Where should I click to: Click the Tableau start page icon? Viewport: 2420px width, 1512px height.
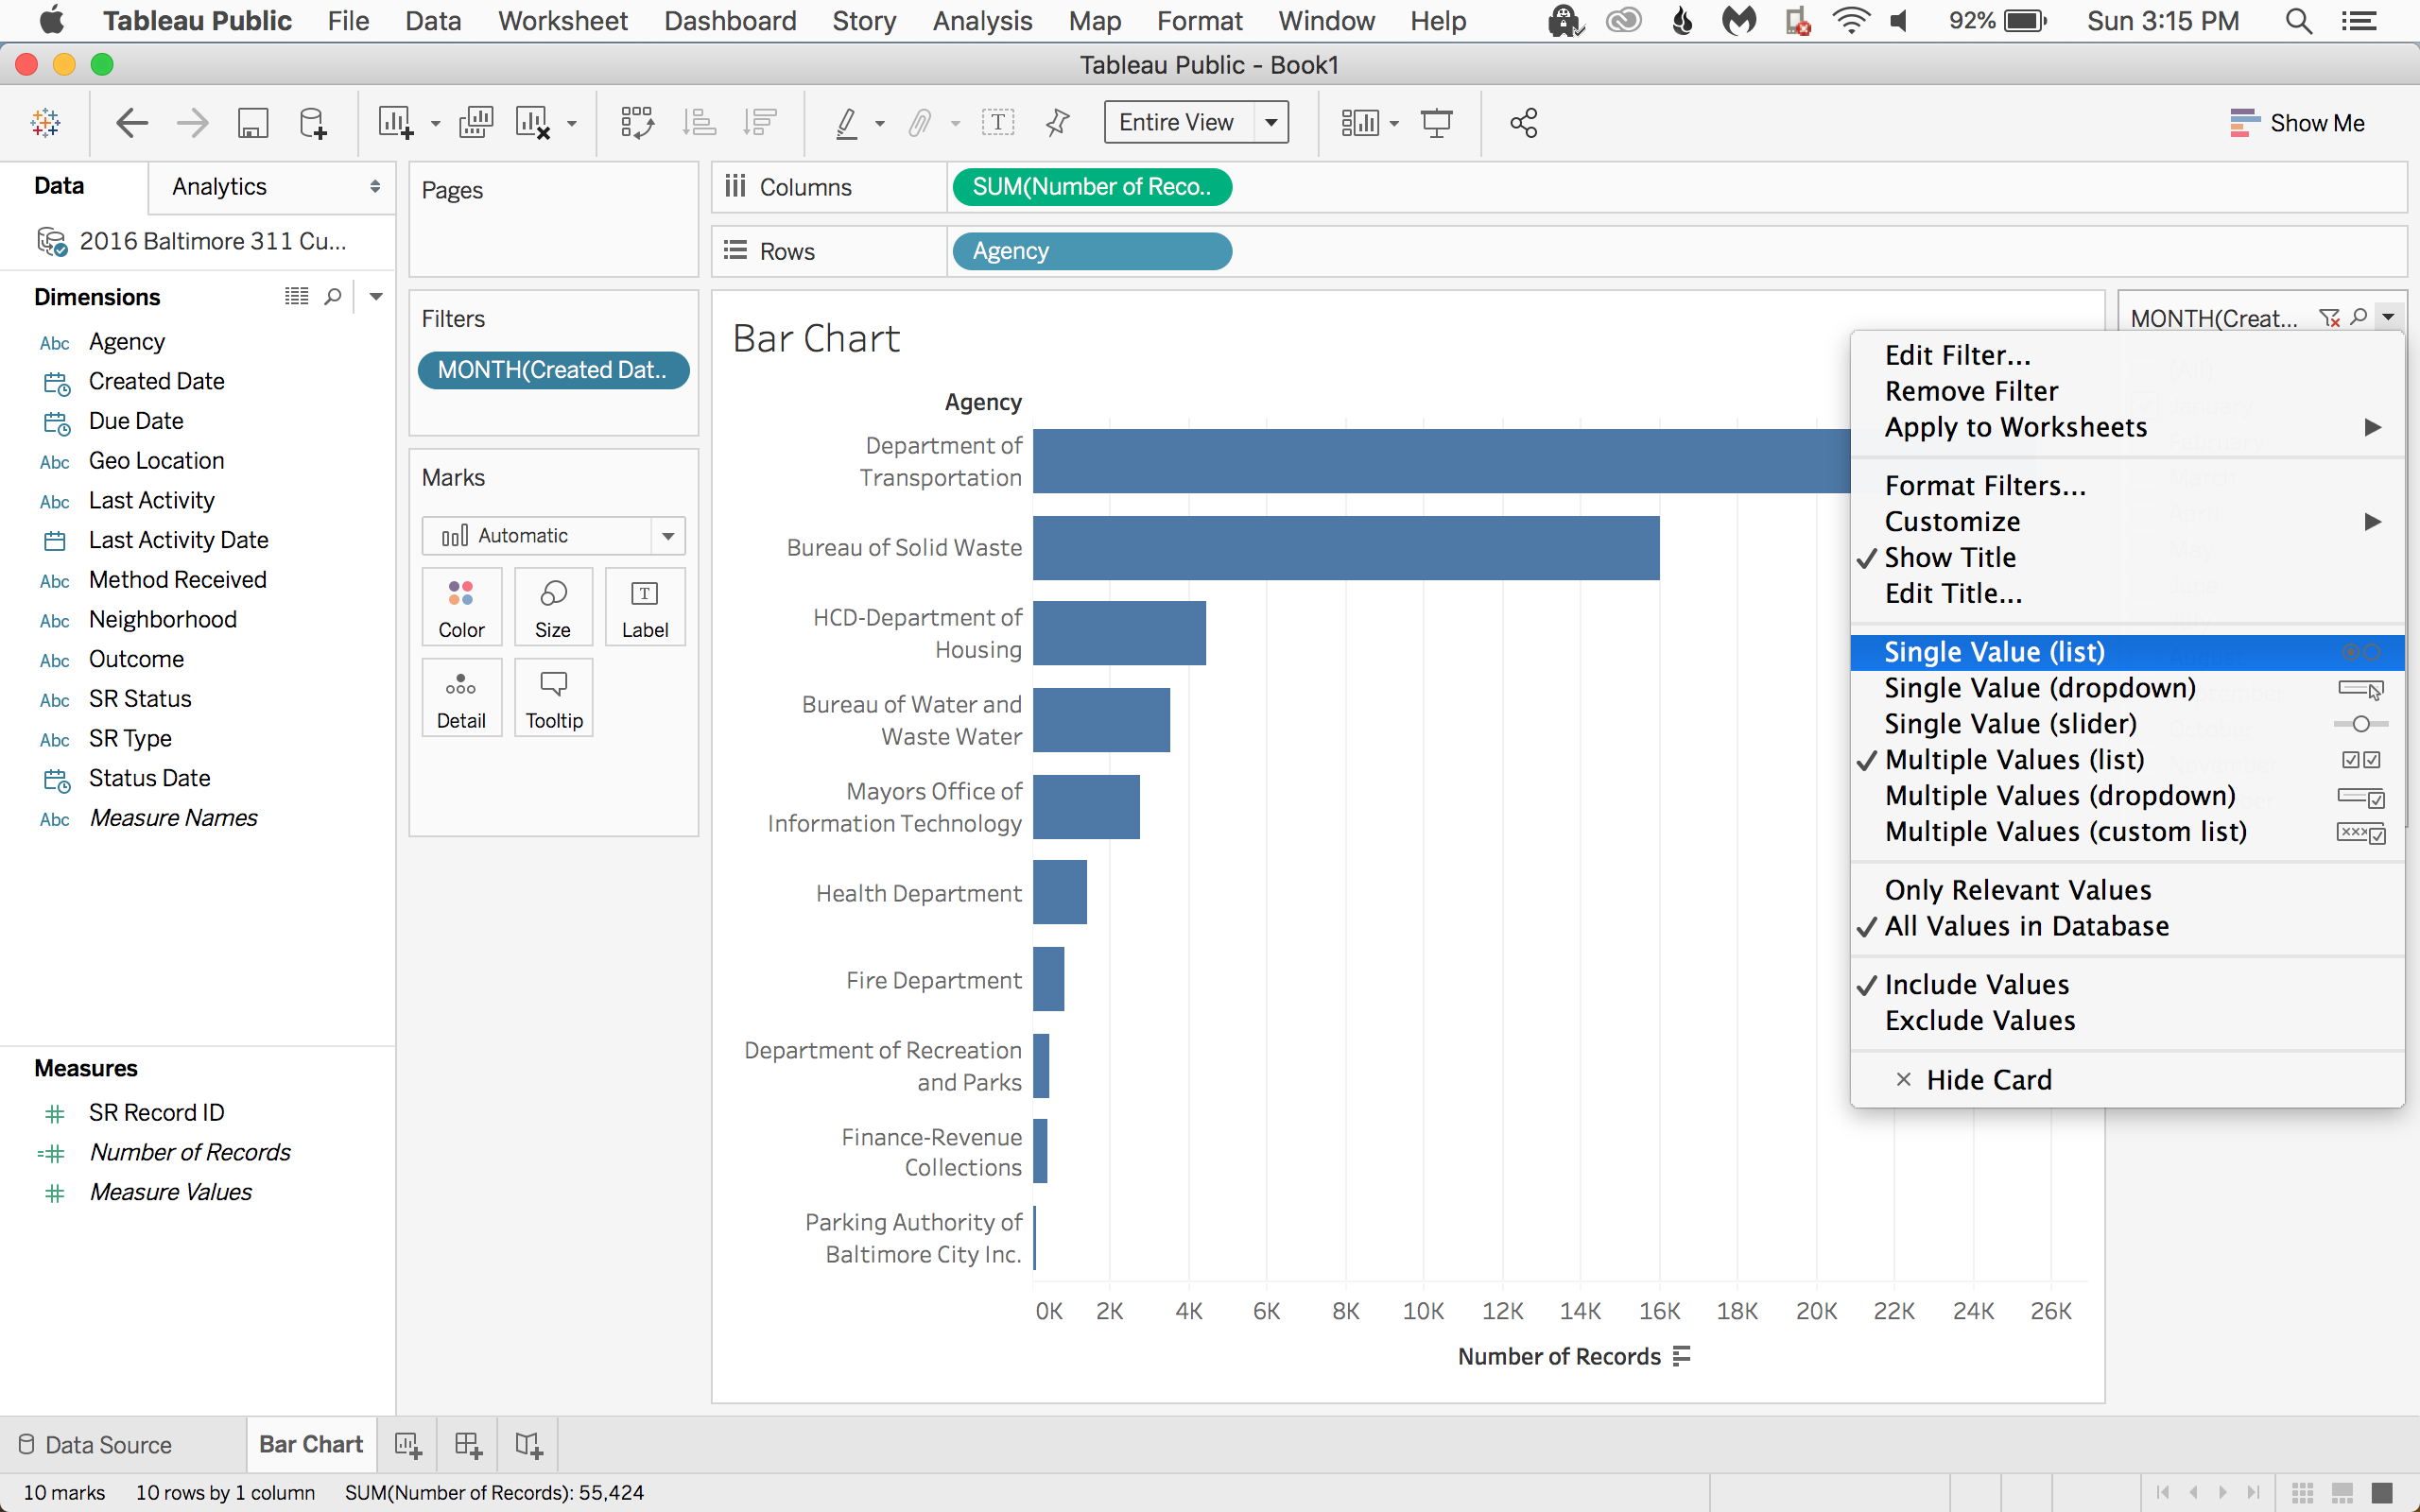46,123
